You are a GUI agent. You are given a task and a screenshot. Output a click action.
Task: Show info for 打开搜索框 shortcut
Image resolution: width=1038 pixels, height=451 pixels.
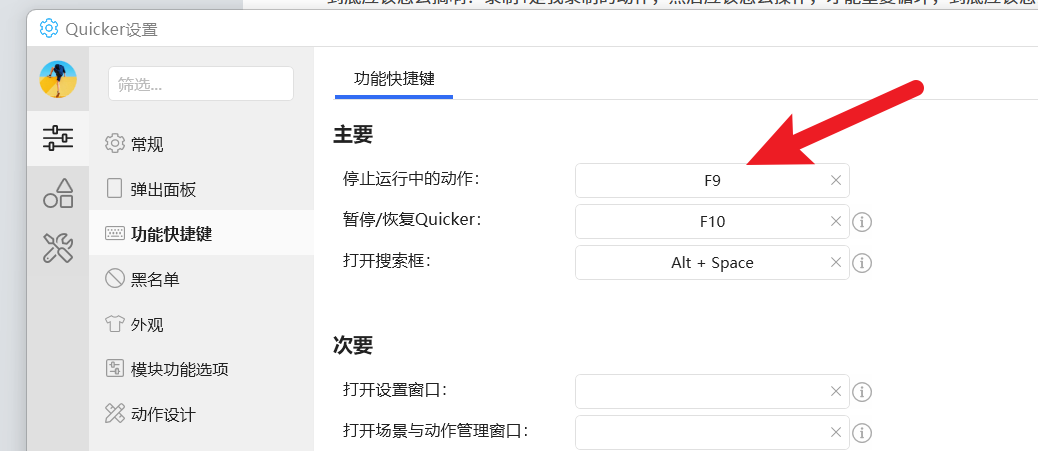pos(861,263)
